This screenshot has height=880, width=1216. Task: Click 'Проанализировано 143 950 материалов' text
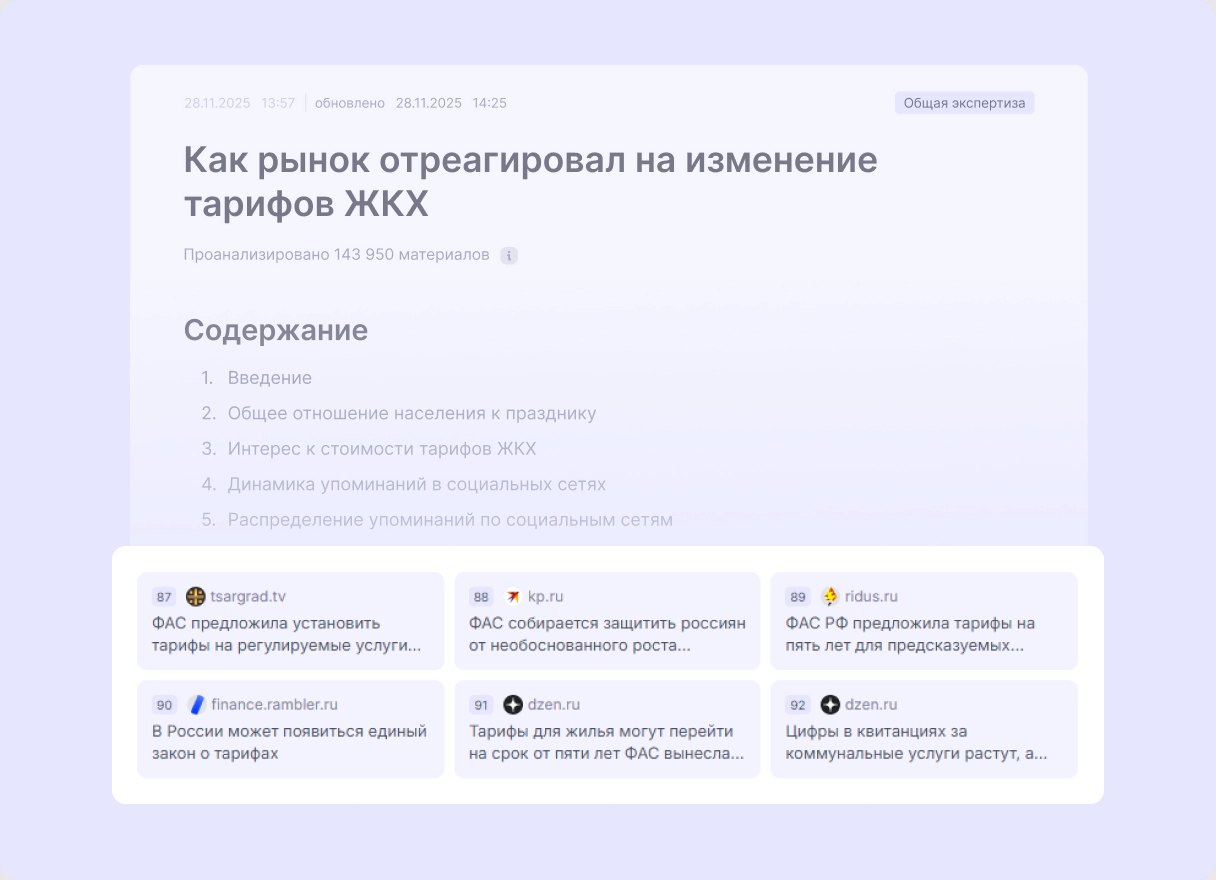(337, 255)
